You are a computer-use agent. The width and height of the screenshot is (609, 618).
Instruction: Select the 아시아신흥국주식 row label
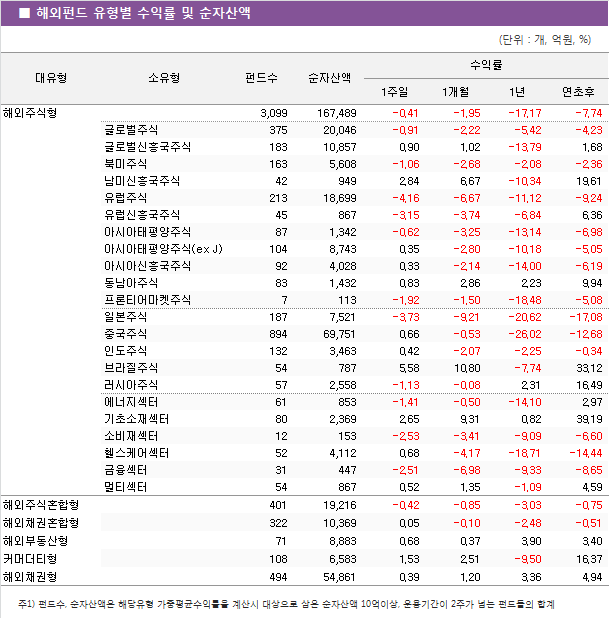tap(147, 266)
